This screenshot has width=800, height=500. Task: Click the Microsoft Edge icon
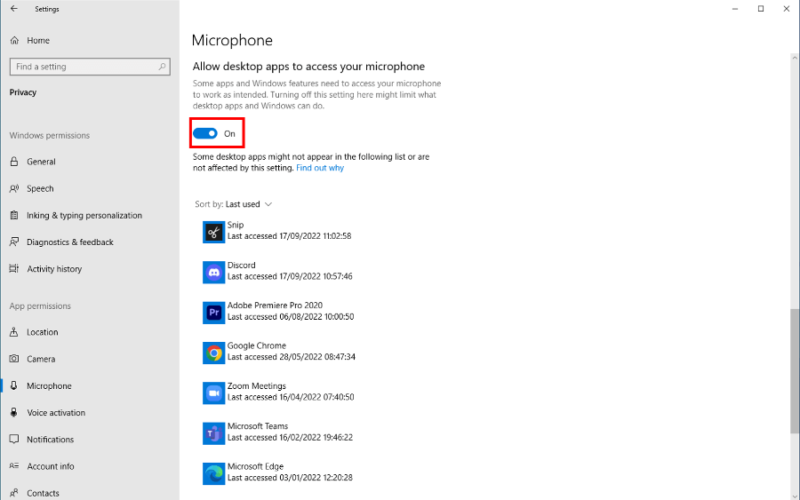tap(214, 473)
